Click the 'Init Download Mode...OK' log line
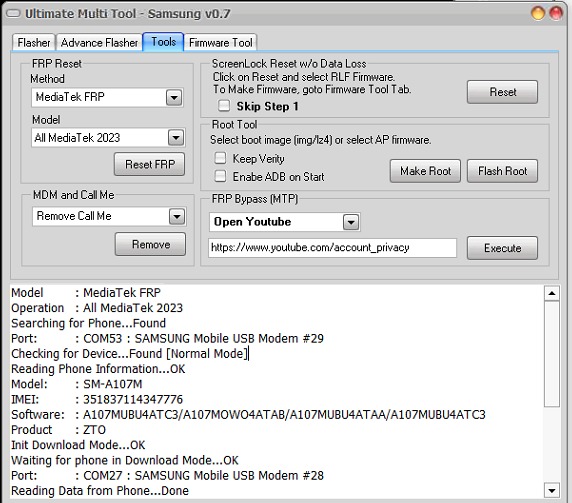572x503 pixels. pyautogui.click(x=78, y=445)
